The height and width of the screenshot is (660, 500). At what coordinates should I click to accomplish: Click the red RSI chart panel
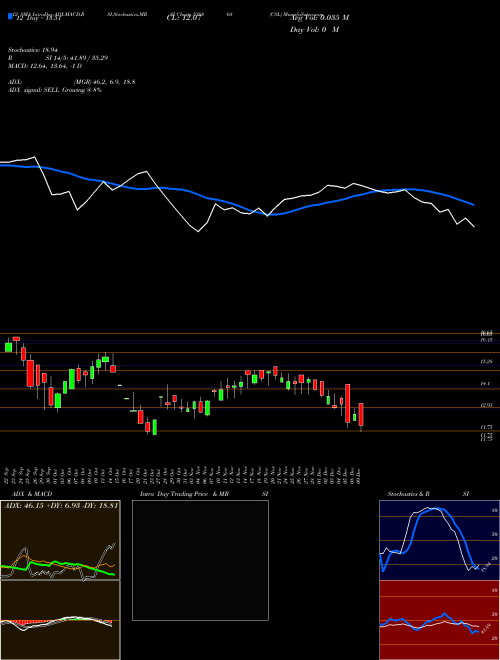tap(439, 620)
